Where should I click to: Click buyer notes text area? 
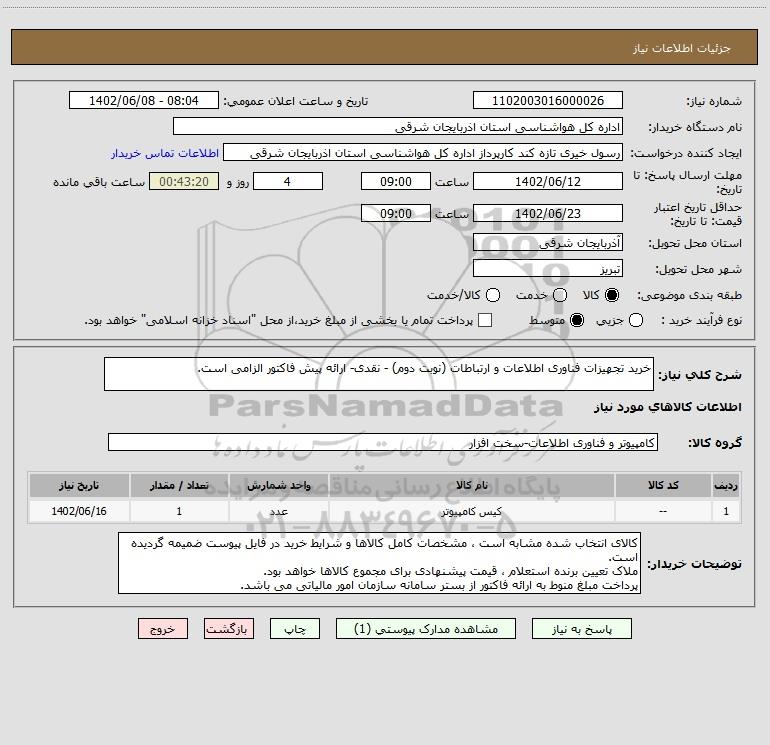[380, 563]
